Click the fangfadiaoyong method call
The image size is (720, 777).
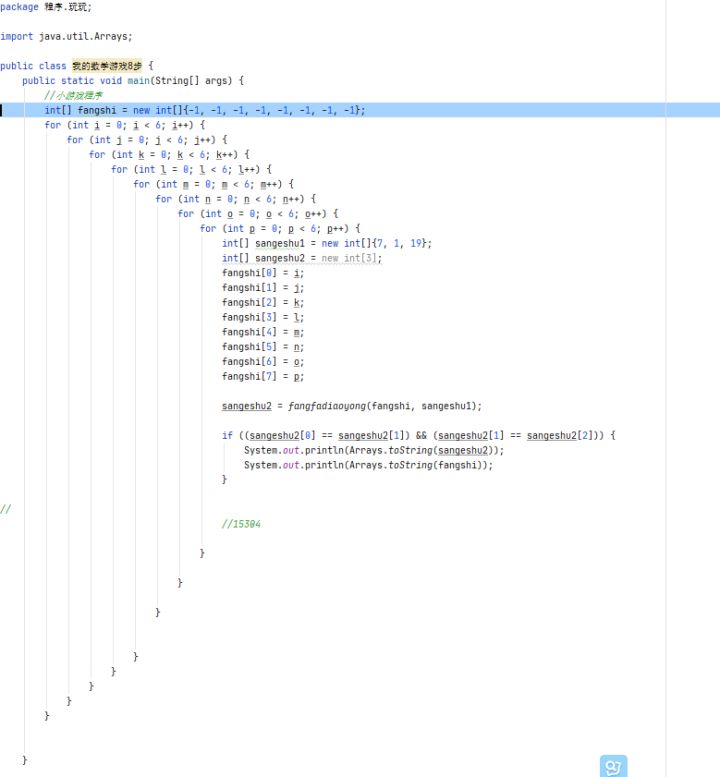(327, 406)
